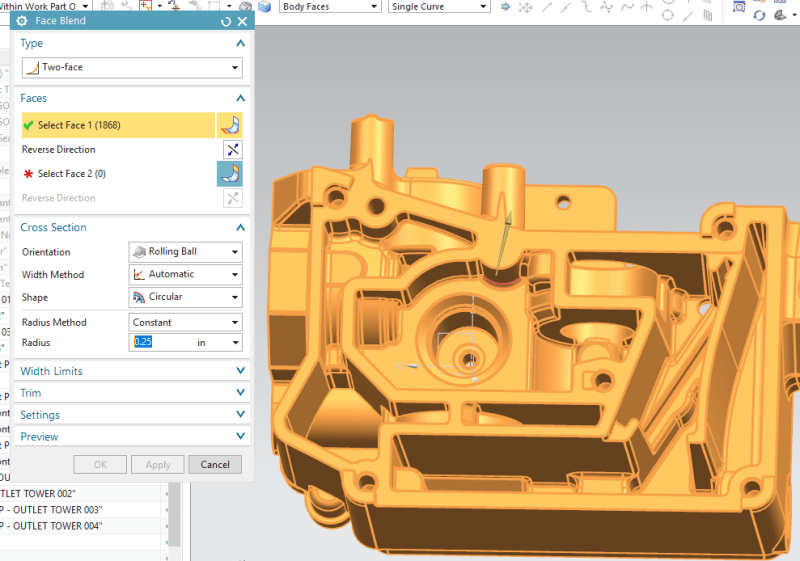Expand the Preview section
The width and height of the screenshot is (800, 561).
(x=240, y=437)
